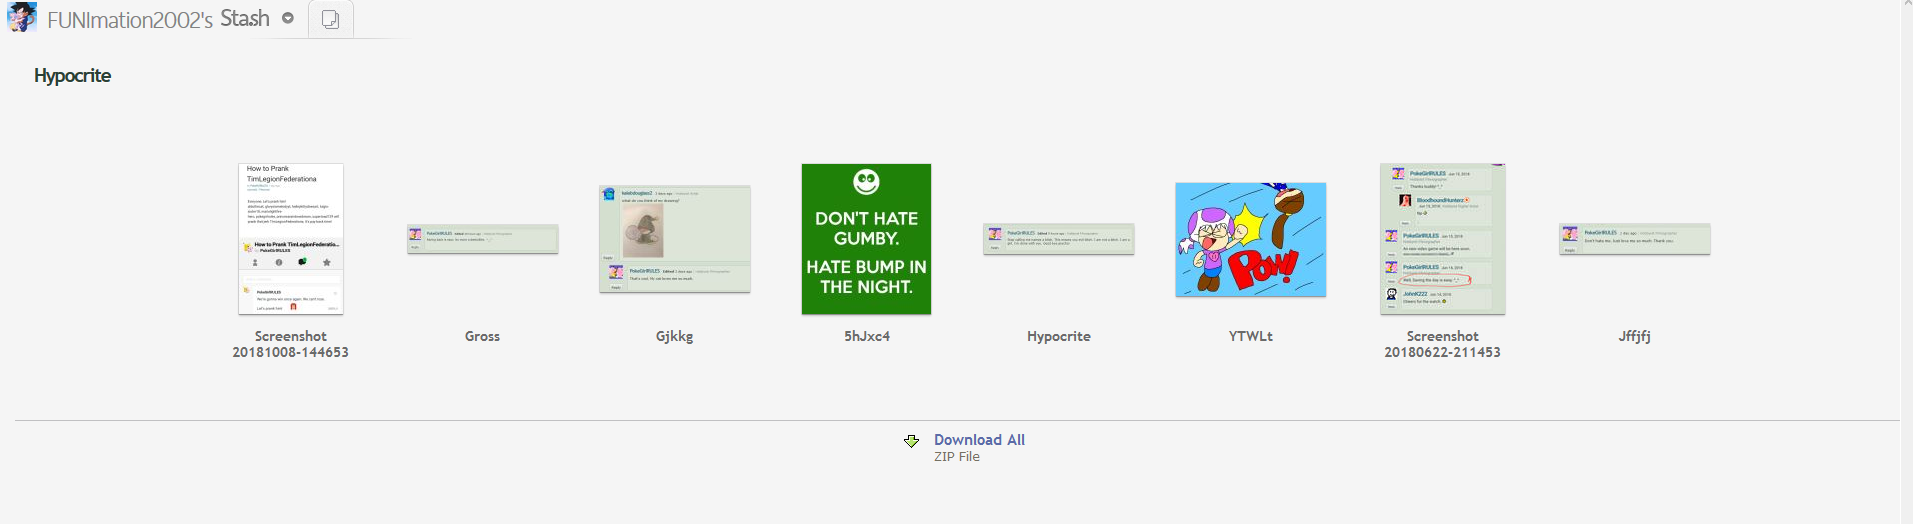Click the YTWLt item label
The height and width of the screenshot is (524, 1913).
click(x=1251, y=336)
